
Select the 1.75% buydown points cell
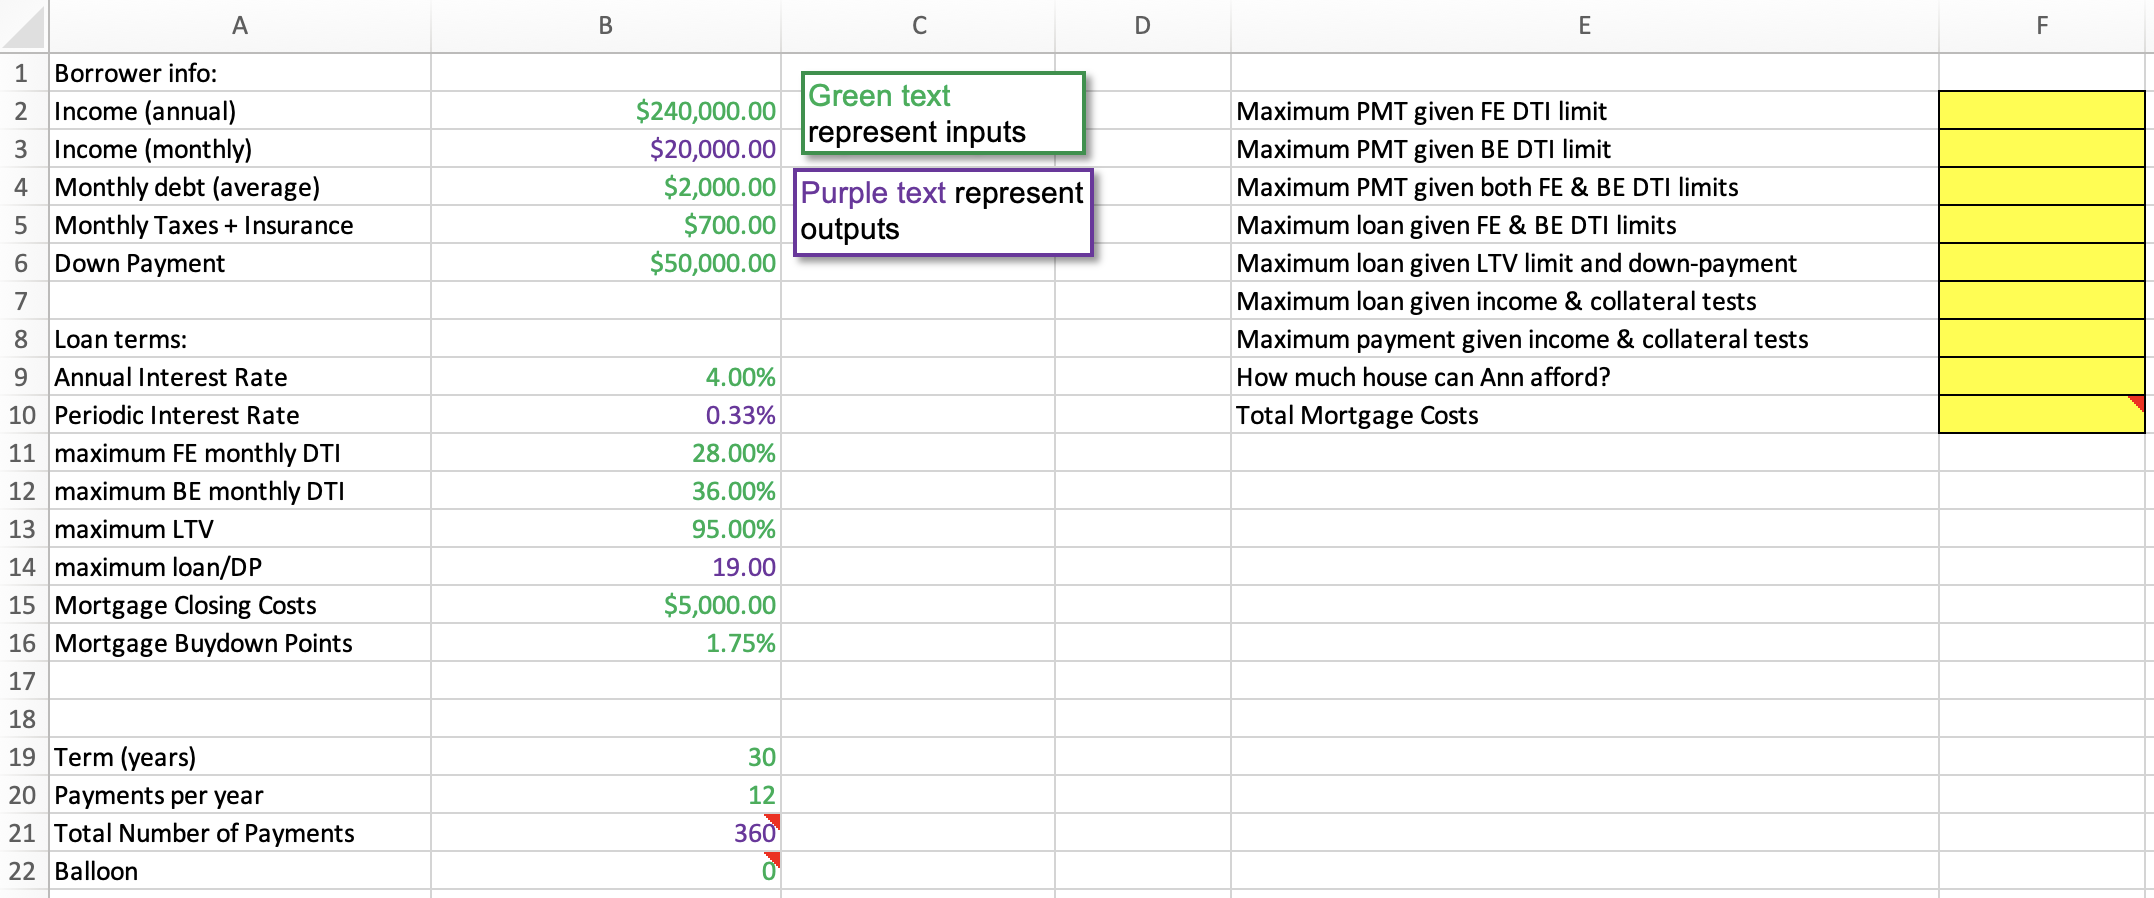point(606,643)
